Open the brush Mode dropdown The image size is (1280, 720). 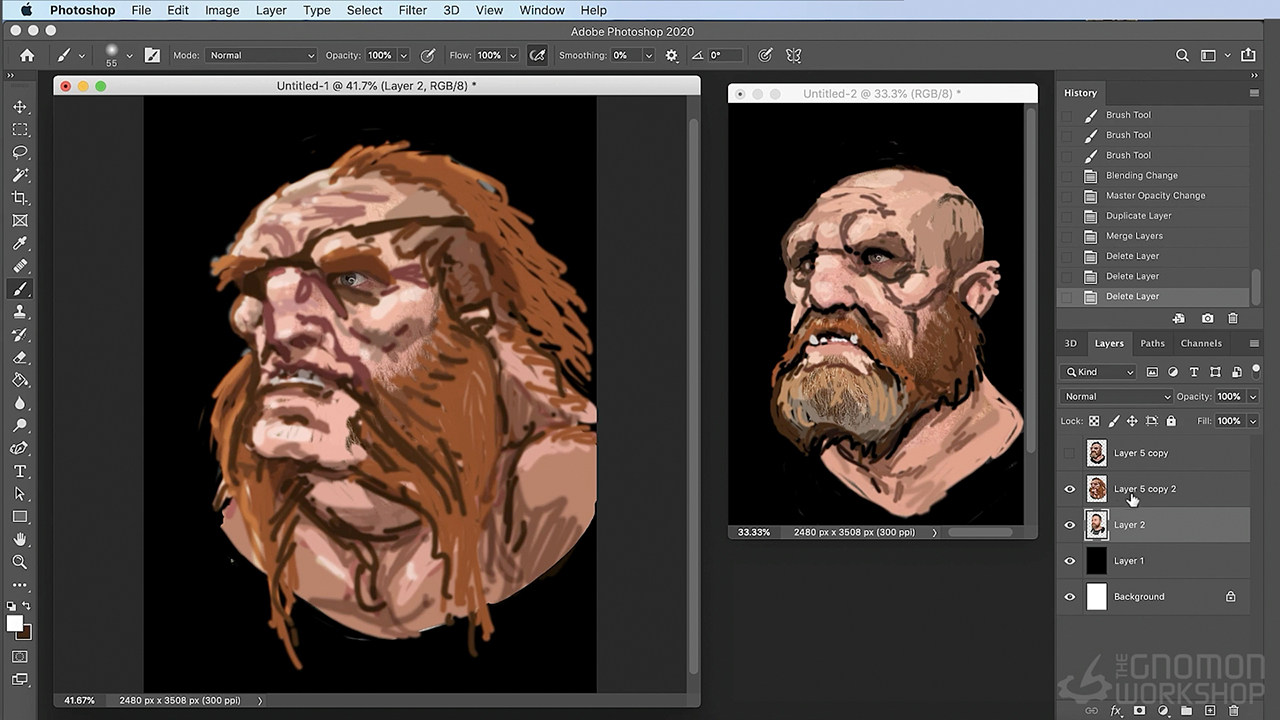(261, 56)
